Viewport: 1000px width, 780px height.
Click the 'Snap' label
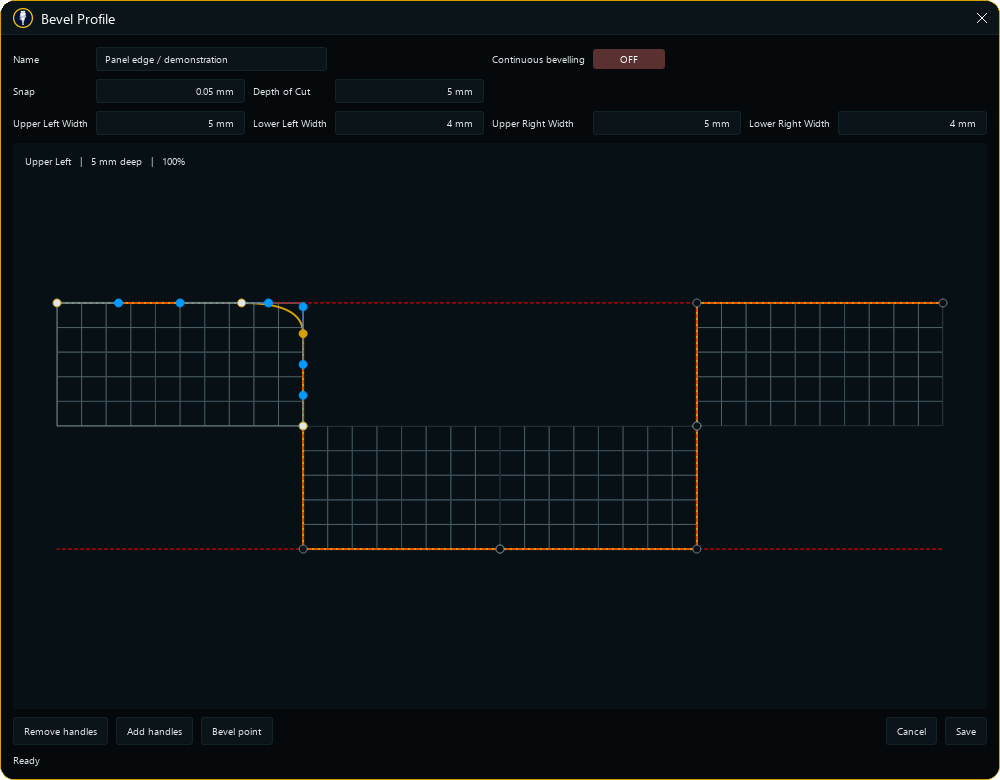coord(24,92)
